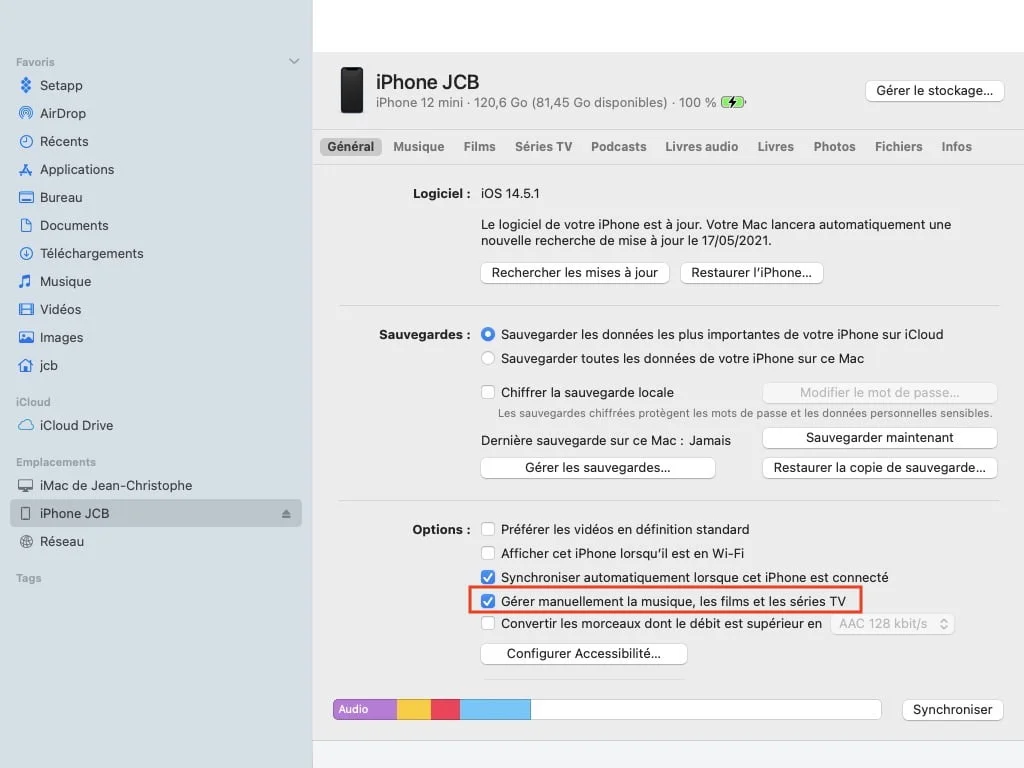Open the Fichiers tab
Image resolution: width=1024 pixels, height=768 pixels.
point(899,147)
